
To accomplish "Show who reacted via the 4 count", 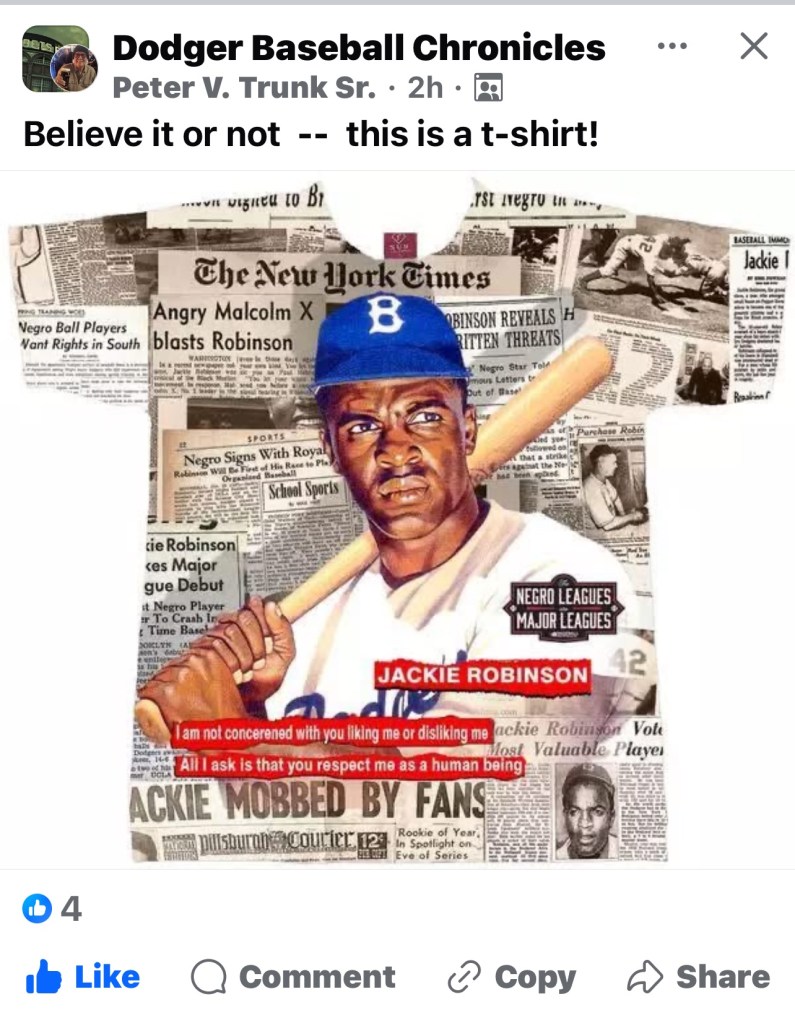I will pos(71,908).
